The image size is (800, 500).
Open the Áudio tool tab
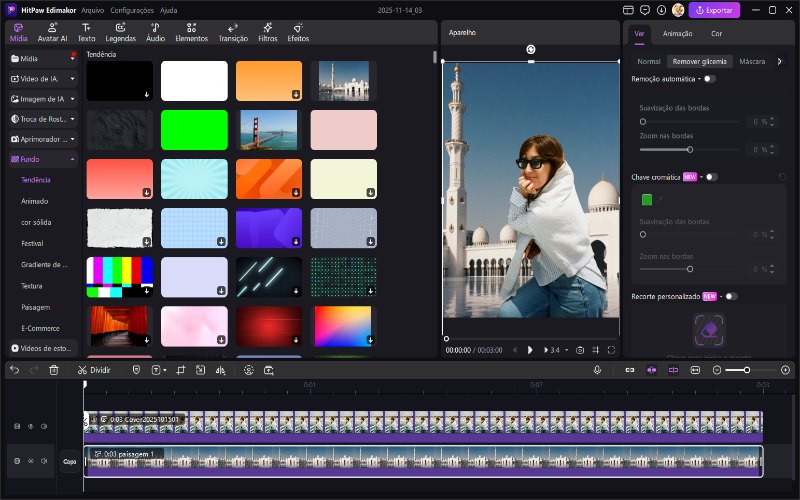coord(155,33)
